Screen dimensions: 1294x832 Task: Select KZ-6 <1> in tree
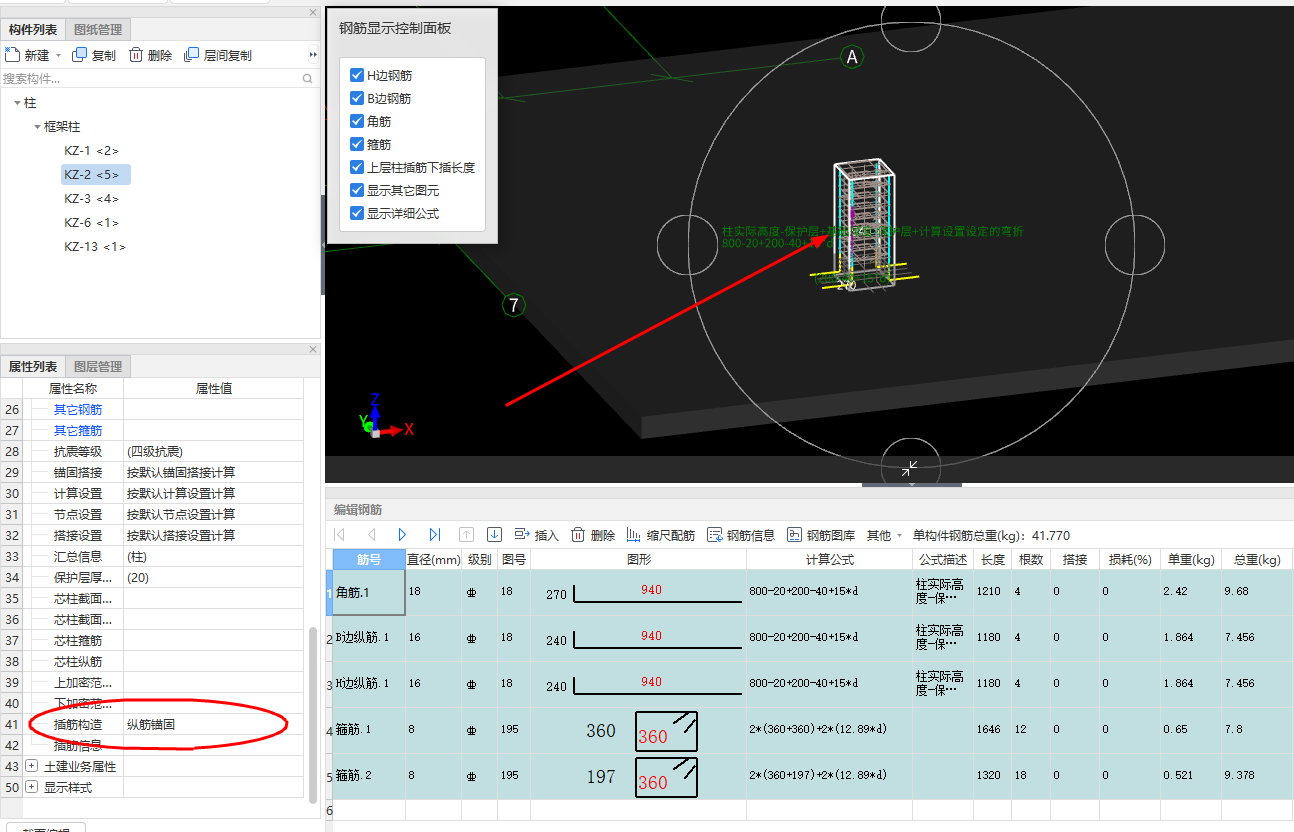(x=91, y=223)
